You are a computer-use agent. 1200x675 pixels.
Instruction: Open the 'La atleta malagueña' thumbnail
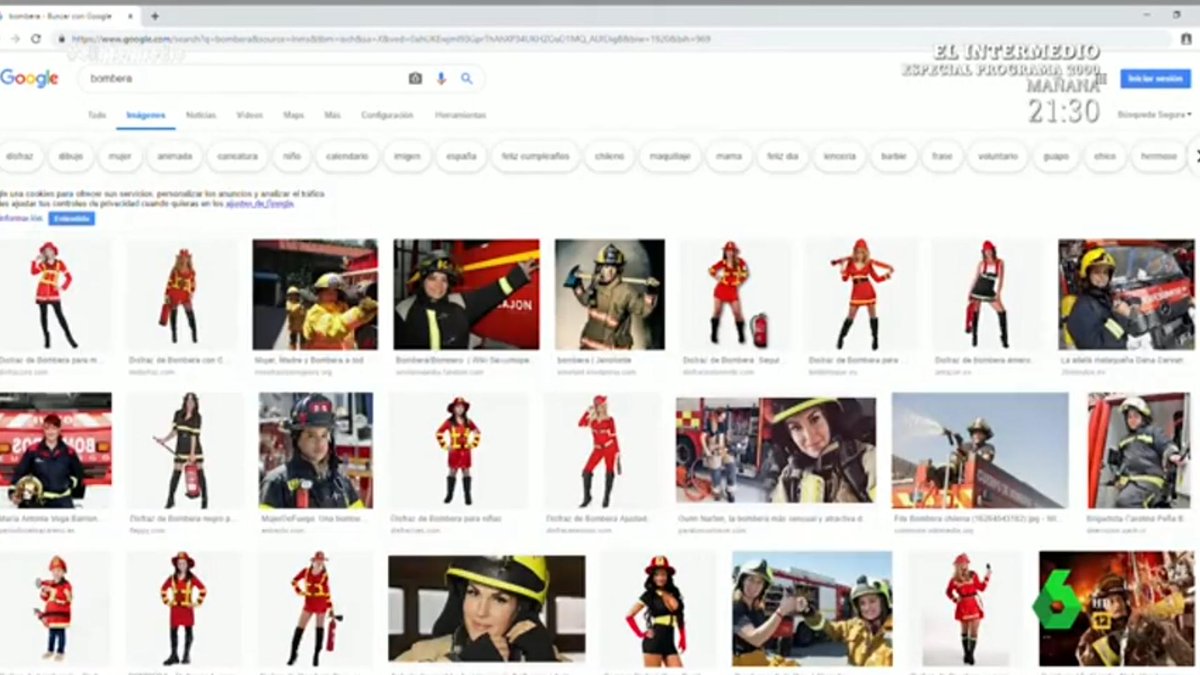[x=1126, y=294]
